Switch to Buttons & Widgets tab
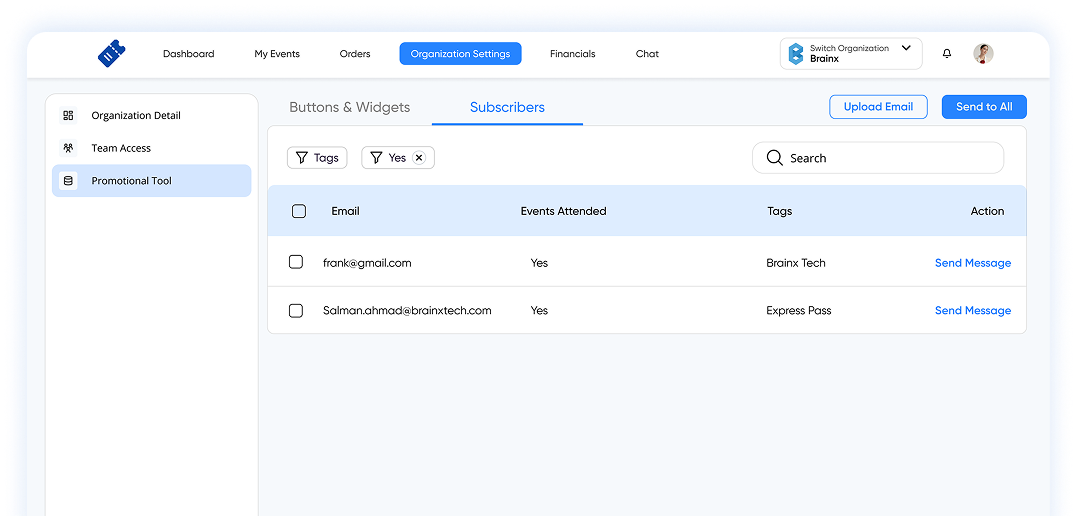Image resolution: width=1077 pixels, height=516 pixels. pyautogui.click(x=350, y=107)
